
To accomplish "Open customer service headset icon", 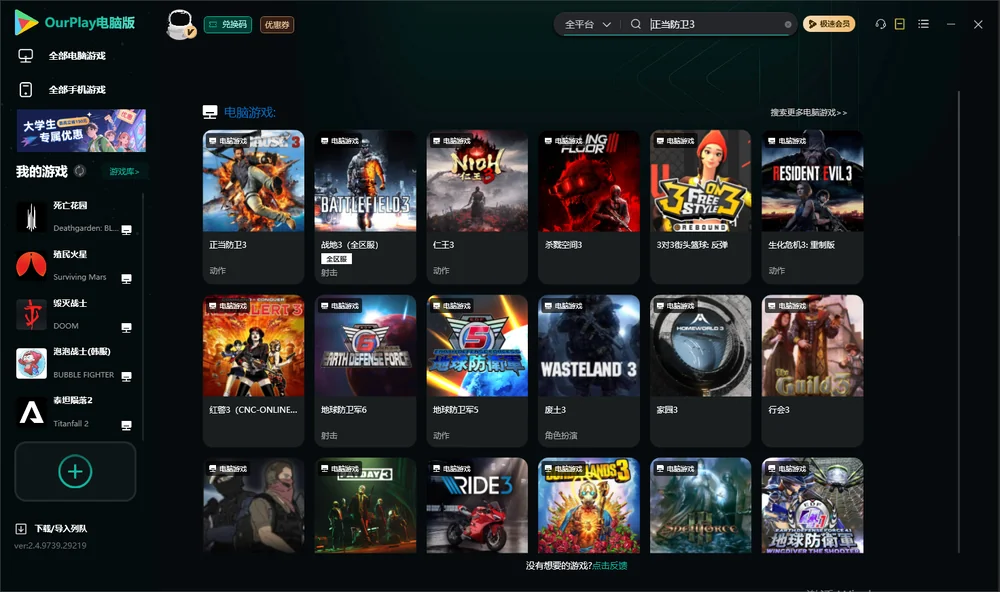I will (880, 24).
